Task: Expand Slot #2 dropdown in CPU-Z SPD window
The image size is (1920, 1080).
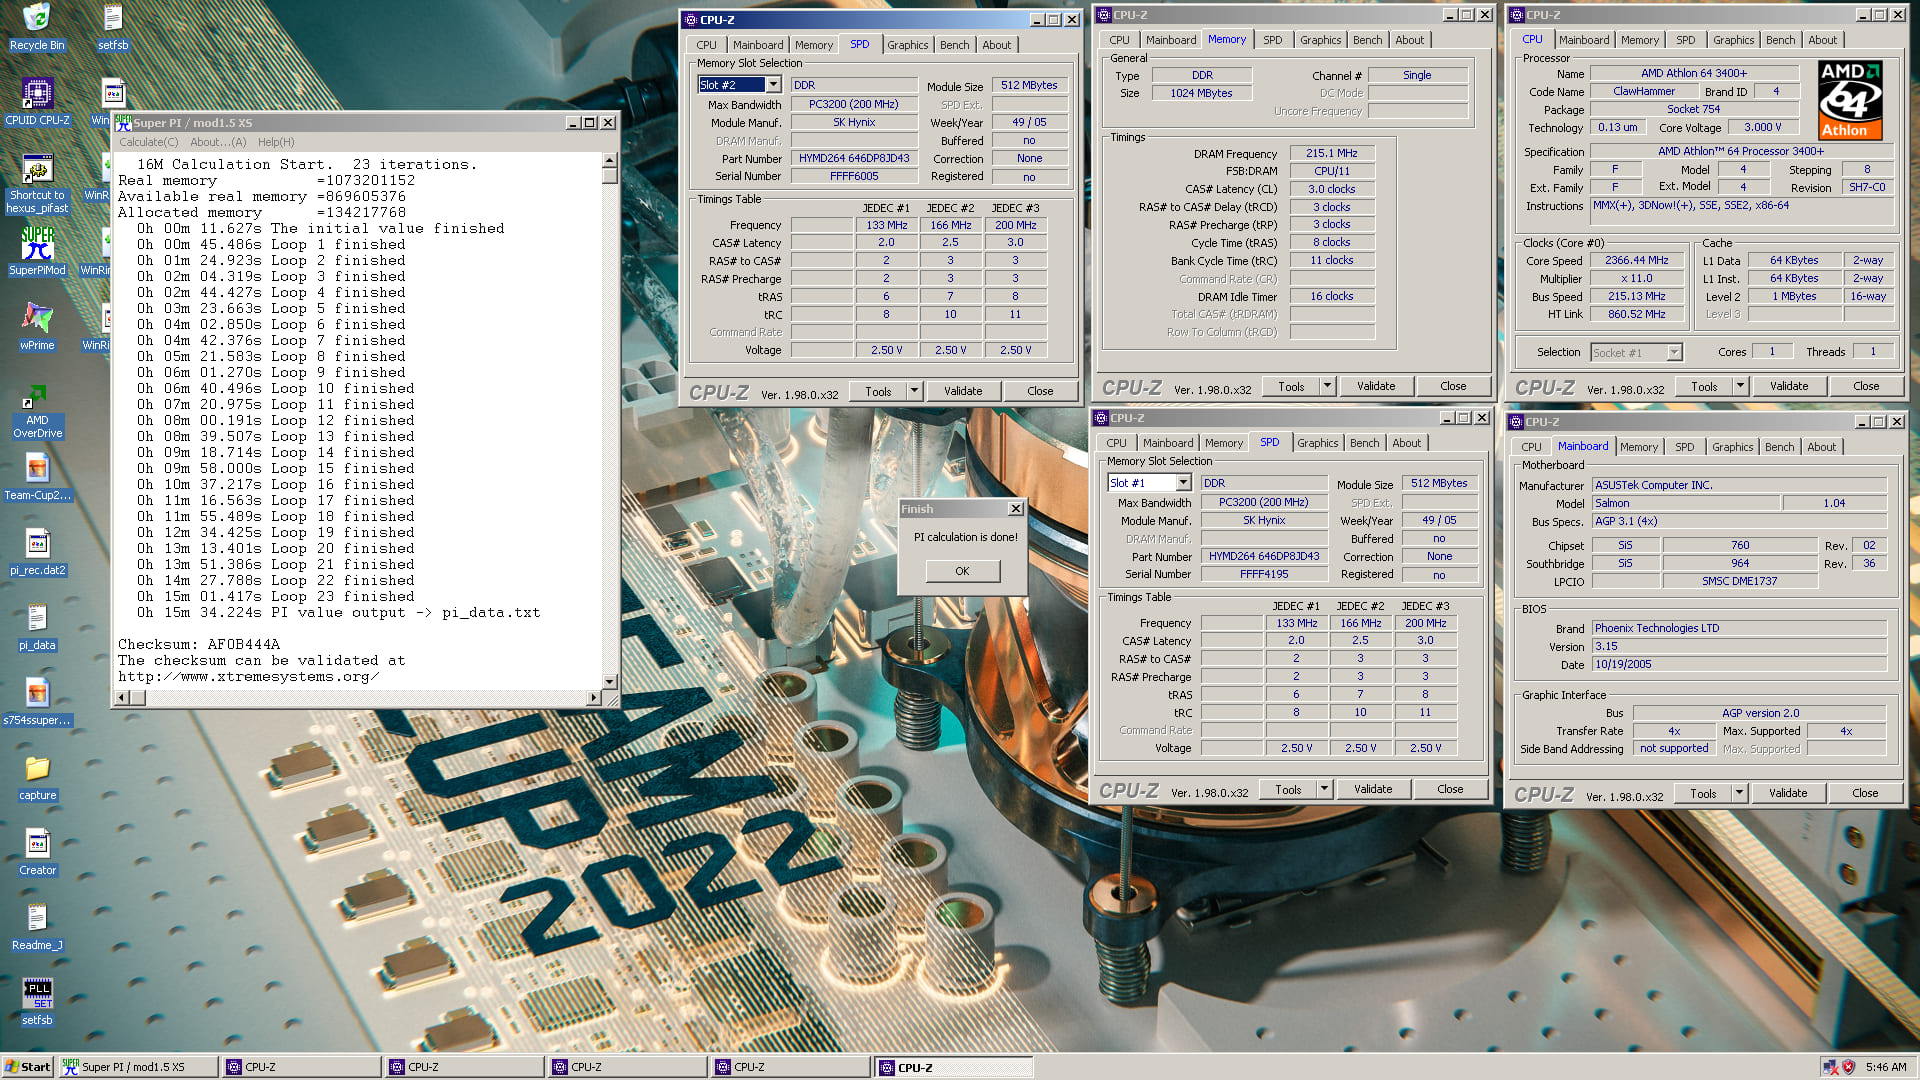Action: coord(773,85)
